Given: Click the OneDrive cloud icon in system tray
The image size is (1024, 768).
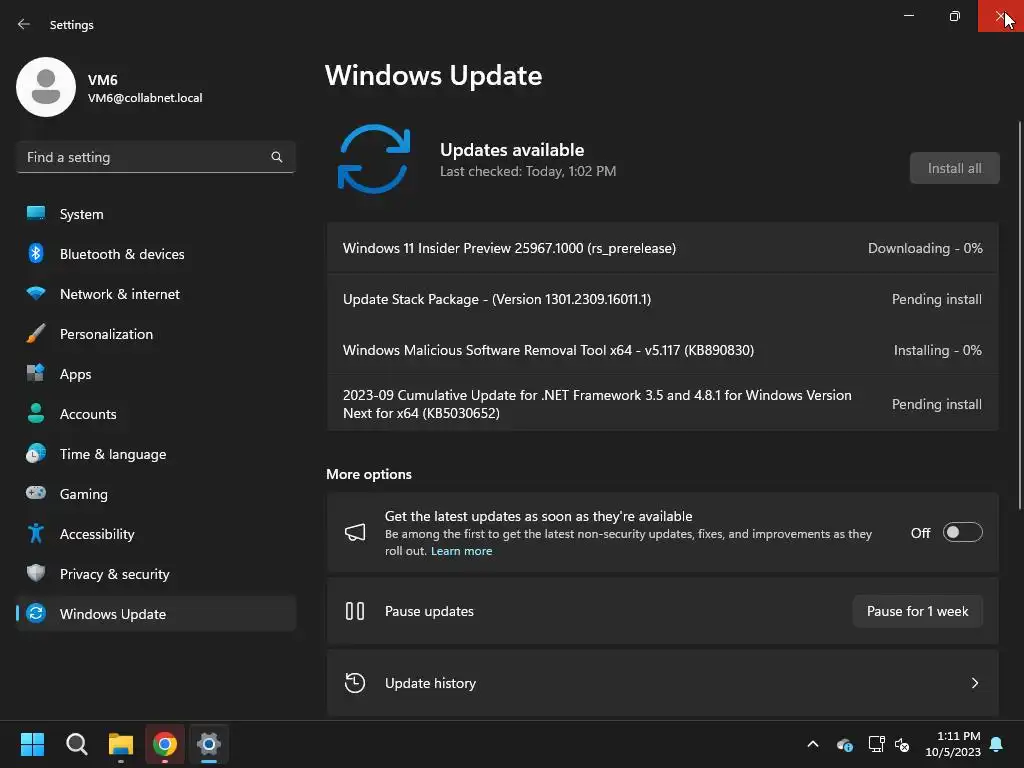Looking at the screenshot, I should point(845,744).
